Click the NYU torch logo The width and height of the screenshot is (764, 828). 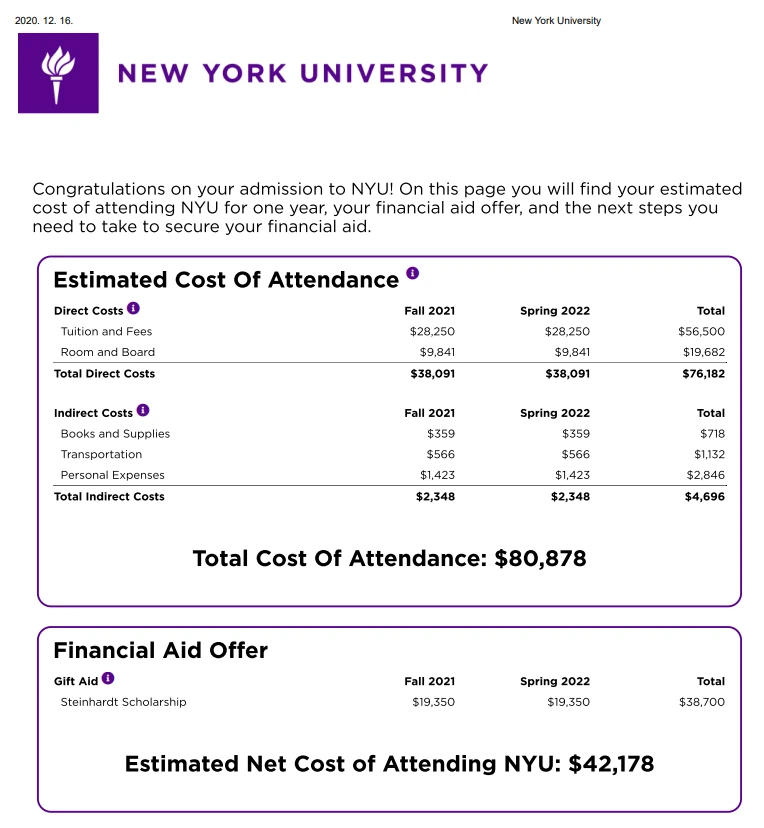pyautogui.click(x=58, y=73)
